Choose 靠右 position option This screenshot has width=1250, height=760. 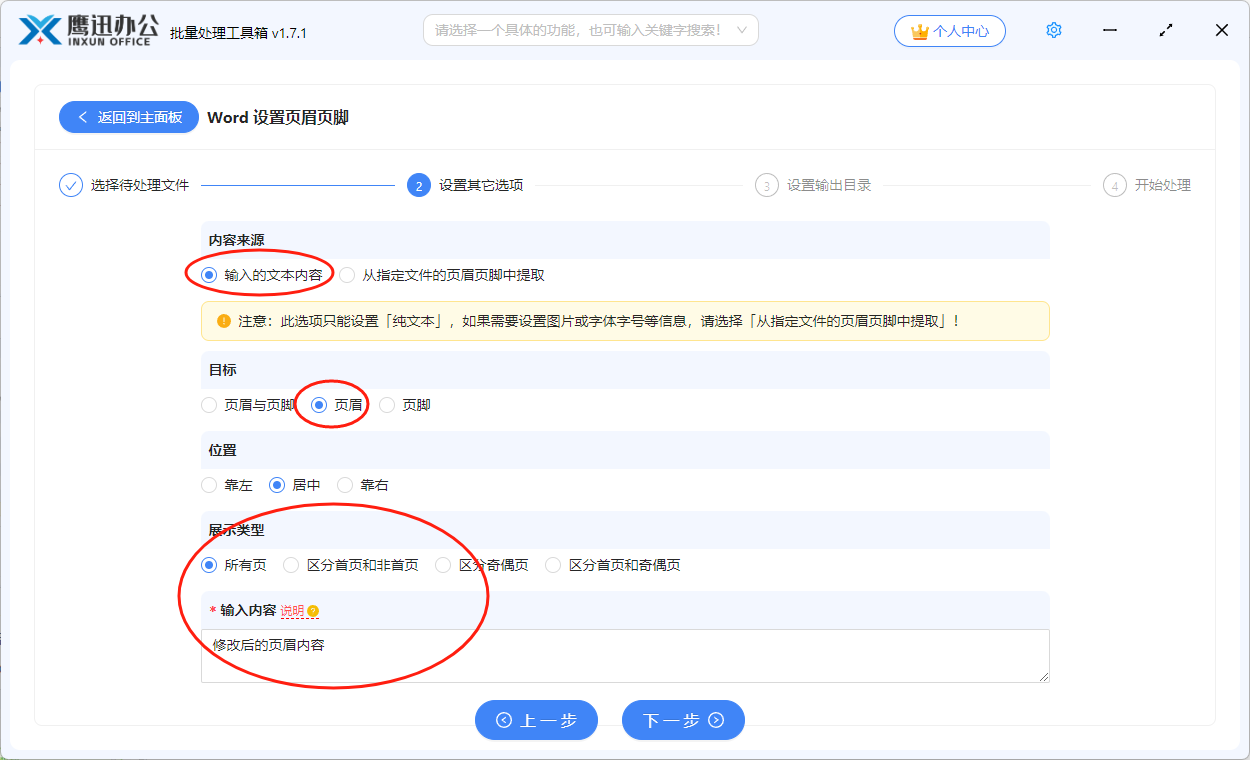[344, 485]
